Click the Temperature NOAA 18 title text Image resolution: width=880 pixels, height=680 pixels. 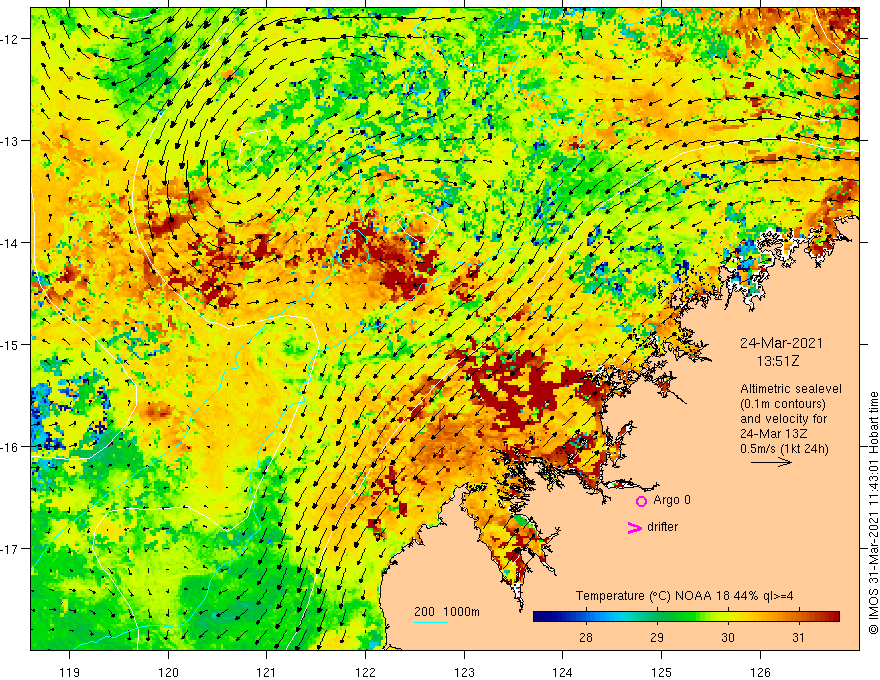coord(684,596)
